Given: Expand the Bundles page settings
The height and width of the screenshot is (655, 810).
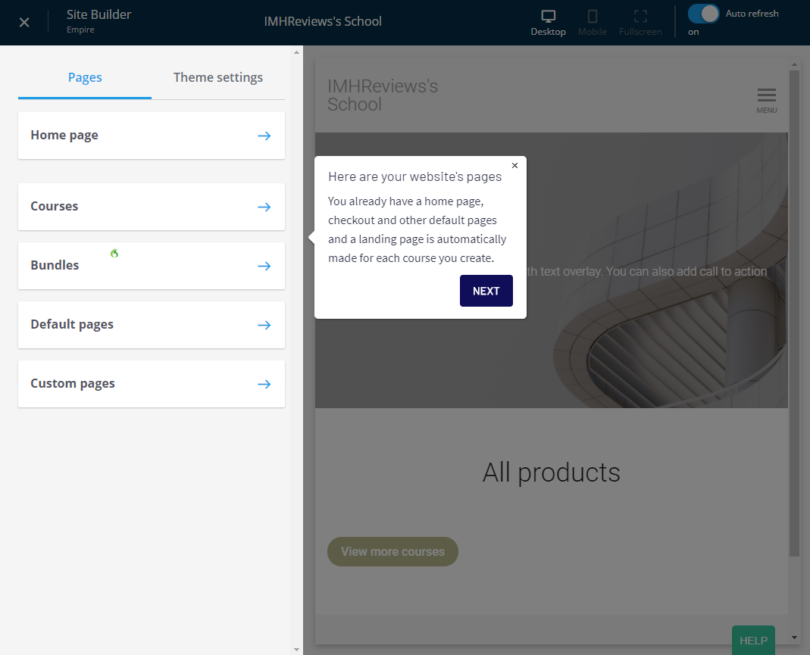Looking at the screenshot, I should [263, 265].
